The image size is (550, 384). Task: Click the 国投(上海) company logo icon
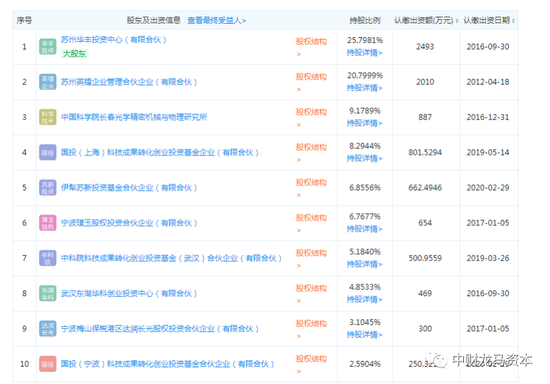48,153
